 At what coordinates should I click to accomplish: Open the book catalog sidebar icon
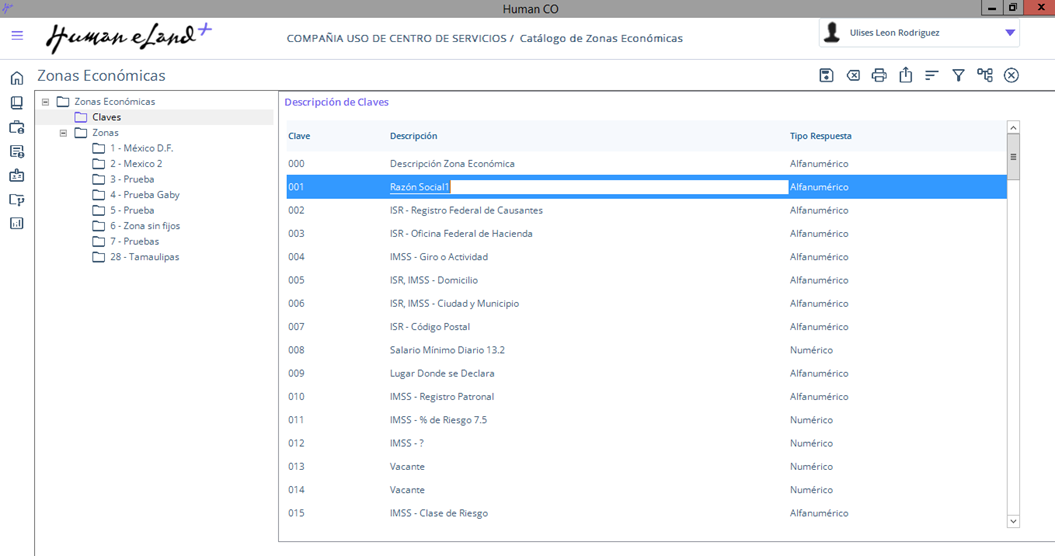pos(16,103)
